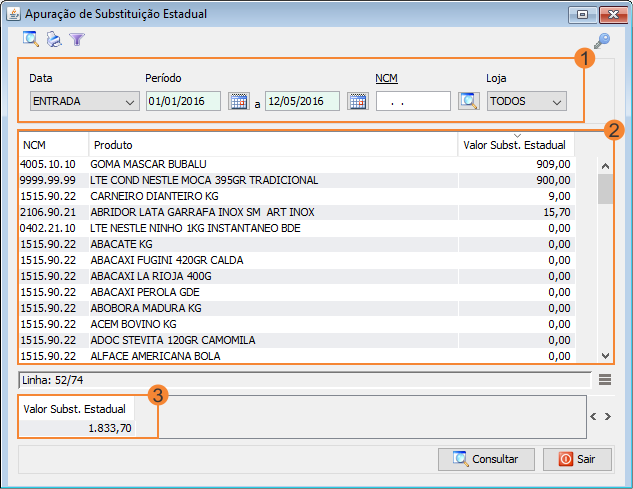
Task: Click the key icon at top right
Action: click(x=602, y=41)
